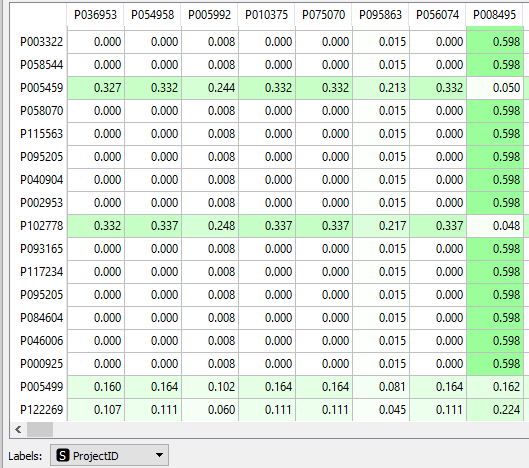The width and height of the screenshot is (529, 468).
Task: Select column header P054958
Action: pyautogui.click(x=152, y=15)
